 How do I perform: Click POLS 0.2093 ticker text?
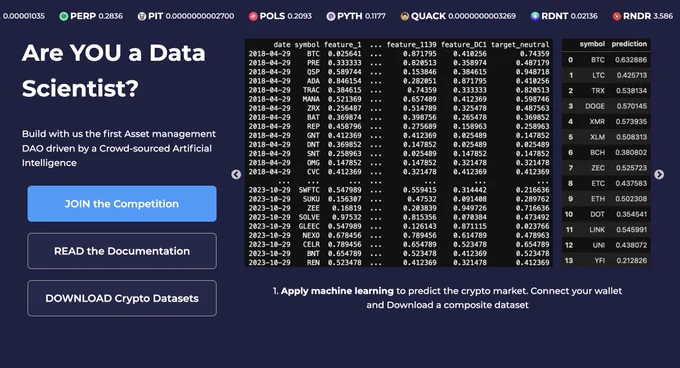coord(286,16)
